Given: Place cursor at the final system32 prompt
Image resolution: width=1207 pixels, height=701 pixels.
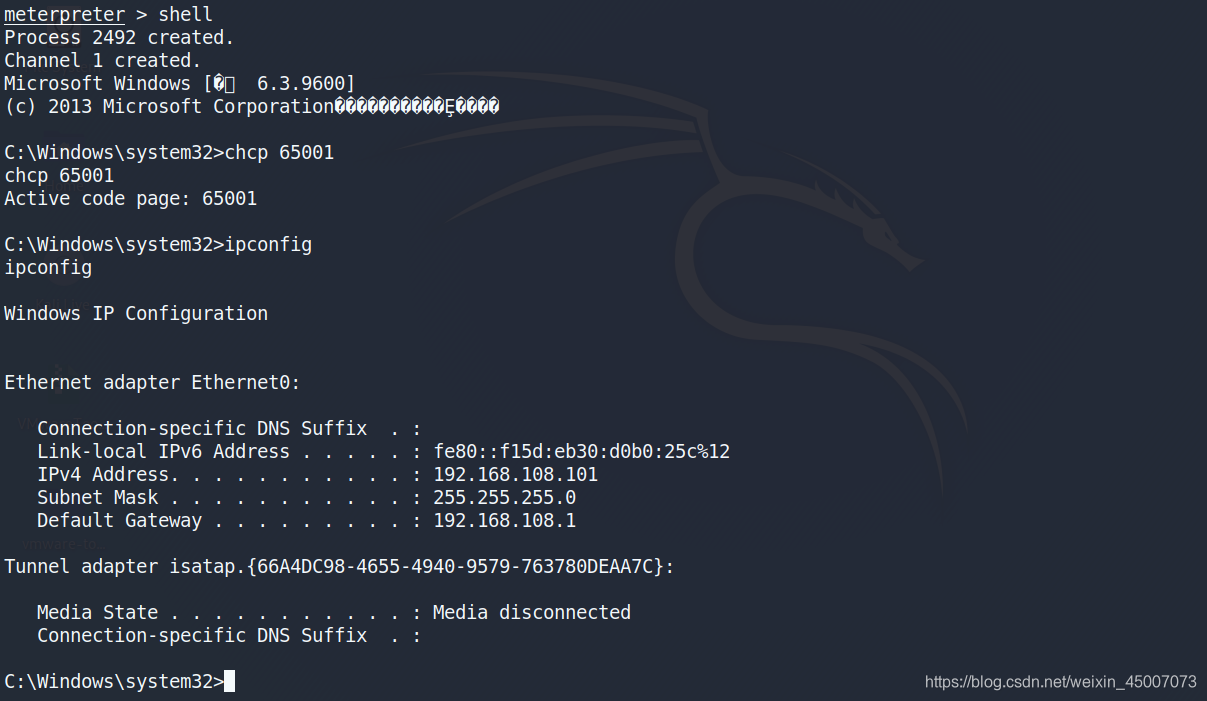Looking at the screenshot, I should click(229, 681).
